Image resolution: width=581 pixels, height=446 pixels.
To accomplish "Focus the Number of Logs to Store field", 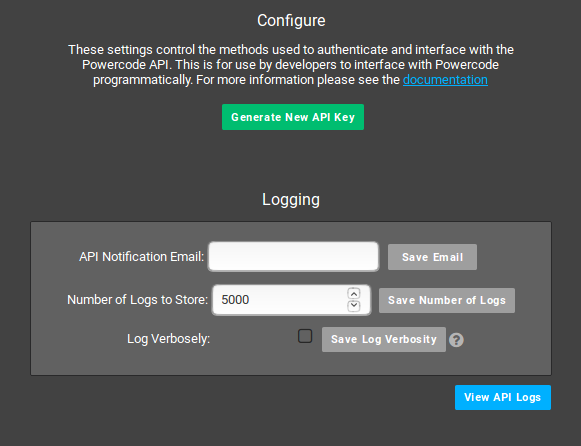I will (x=291, y=300).
